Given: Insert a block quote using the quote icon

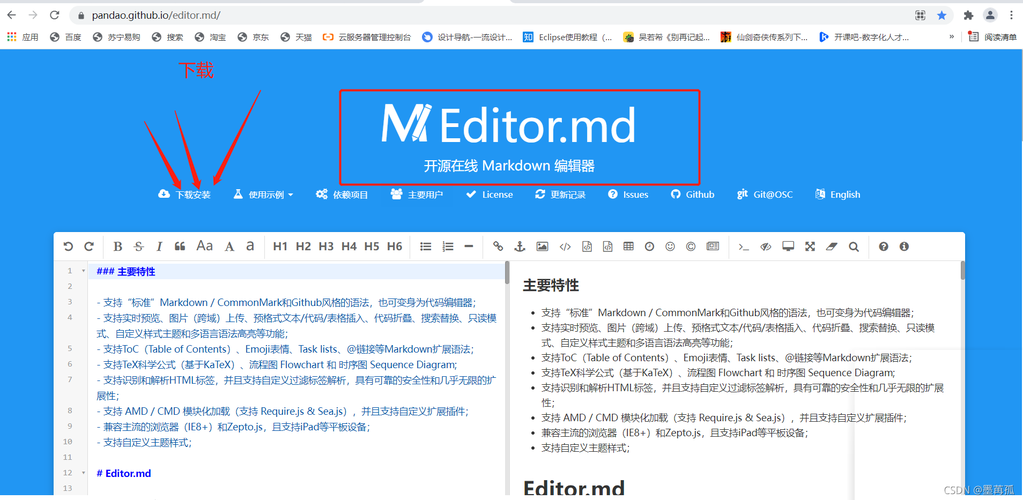Looking at the screenshot, I should 180,247.
